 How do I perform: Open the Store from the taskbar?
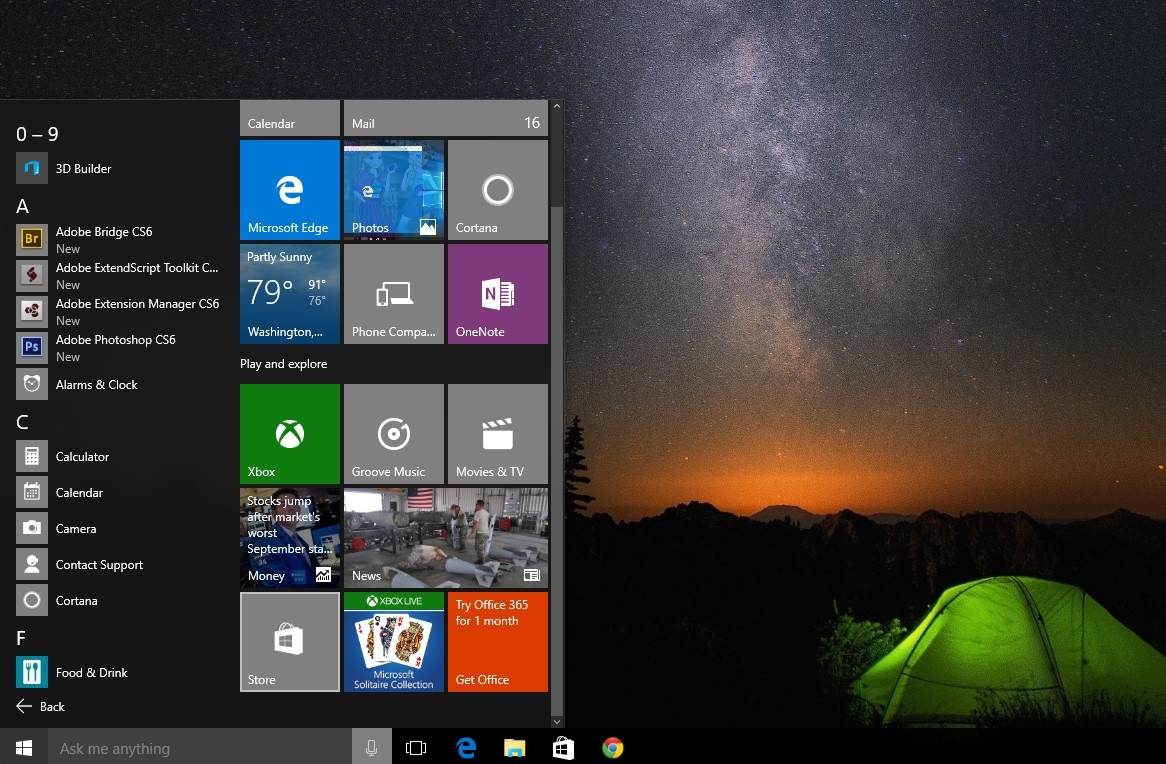pos(564,748)
